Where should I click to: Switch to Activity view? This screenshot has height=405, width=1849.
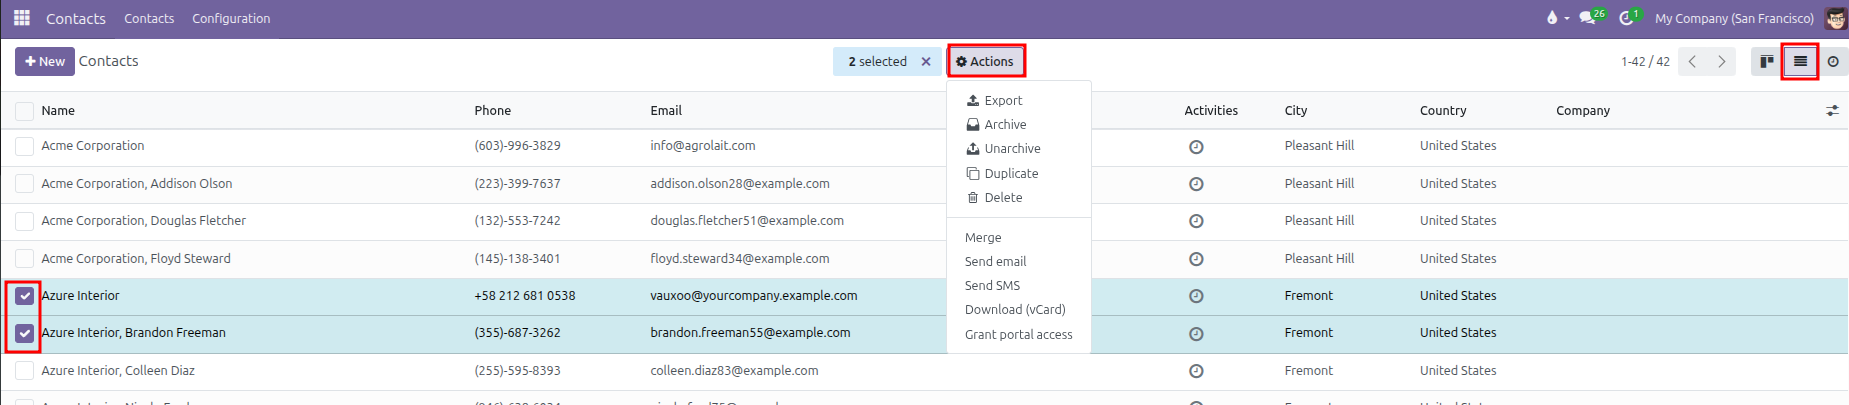click(x=1833, y=61)
